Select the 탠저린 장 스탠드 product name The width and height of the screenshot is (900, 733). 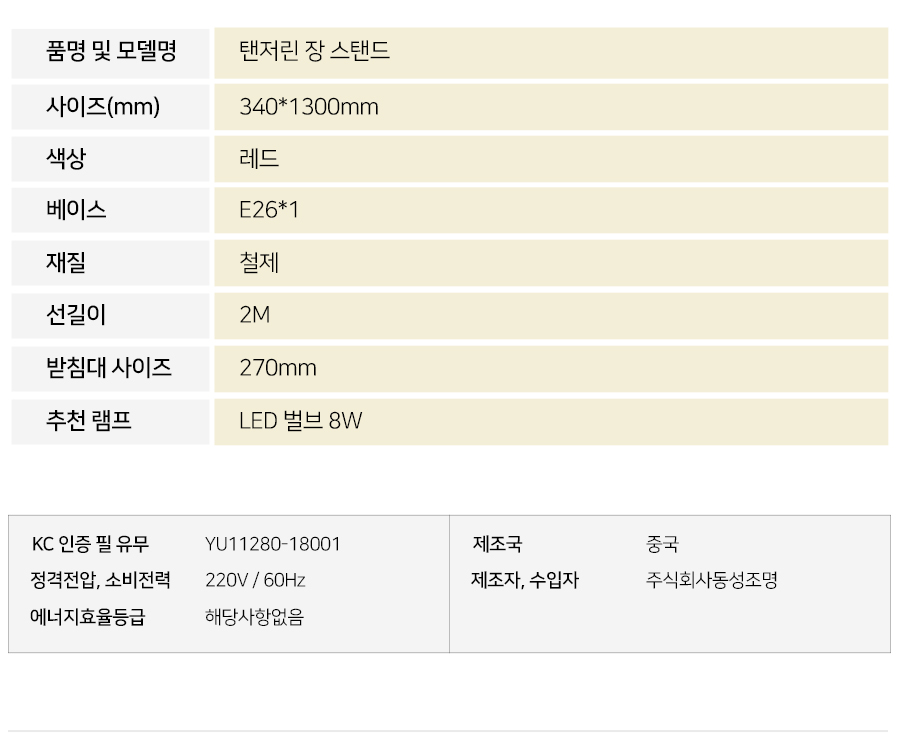coord(315,51)
